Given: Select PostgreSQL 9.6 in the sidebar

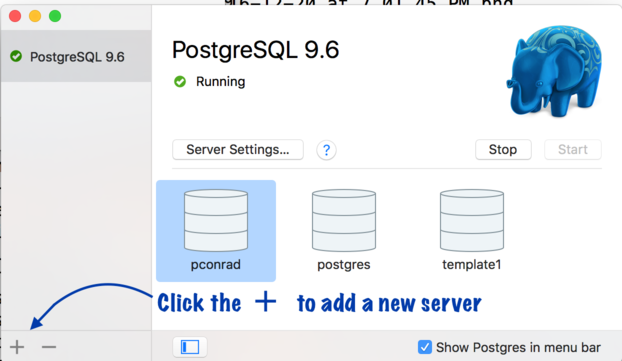Looking at the screenshot, I should 76,56.
